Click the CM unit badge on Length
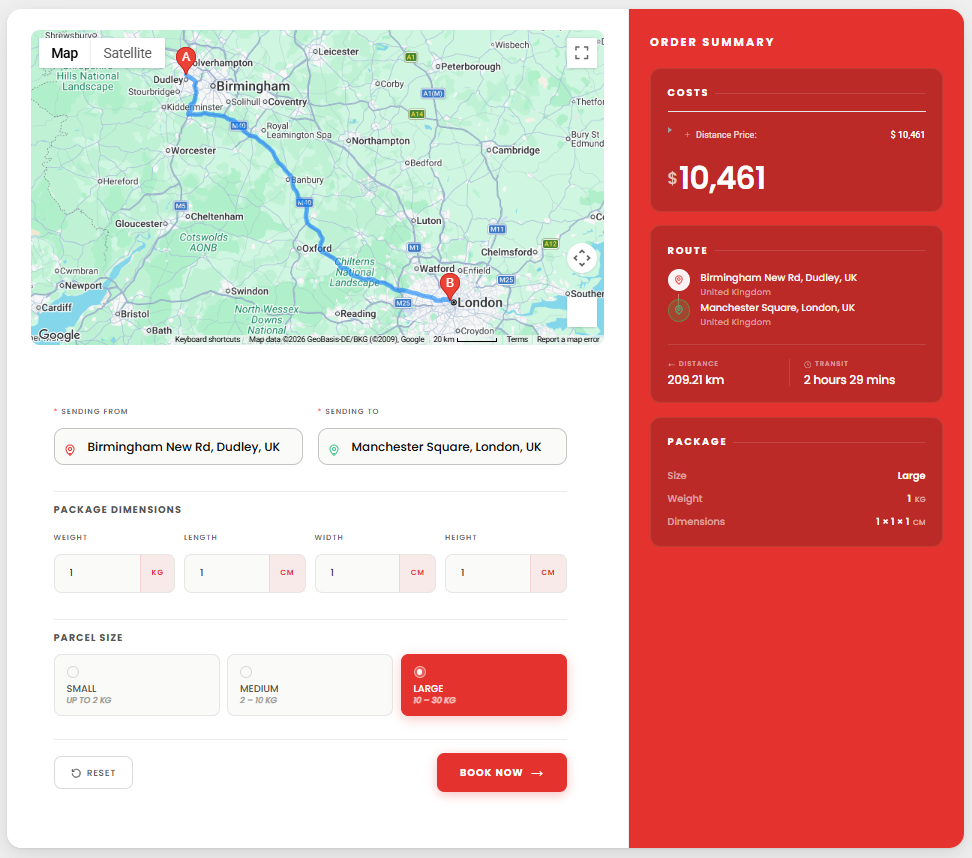The width and height of the screenshot is (972, 858). (x=287, y=573)
